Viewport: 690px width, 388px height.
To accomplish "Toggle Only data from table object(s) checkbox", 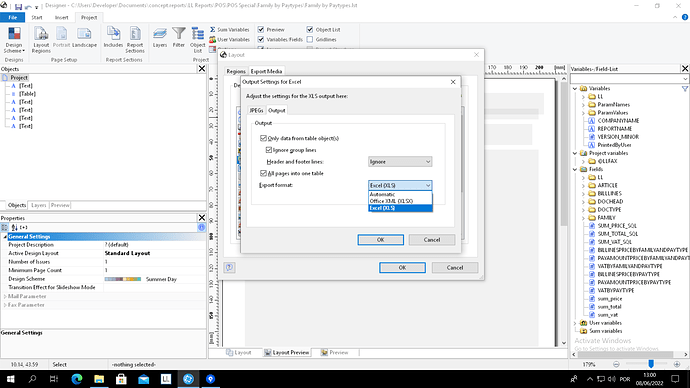I will (x=263, y=138).
